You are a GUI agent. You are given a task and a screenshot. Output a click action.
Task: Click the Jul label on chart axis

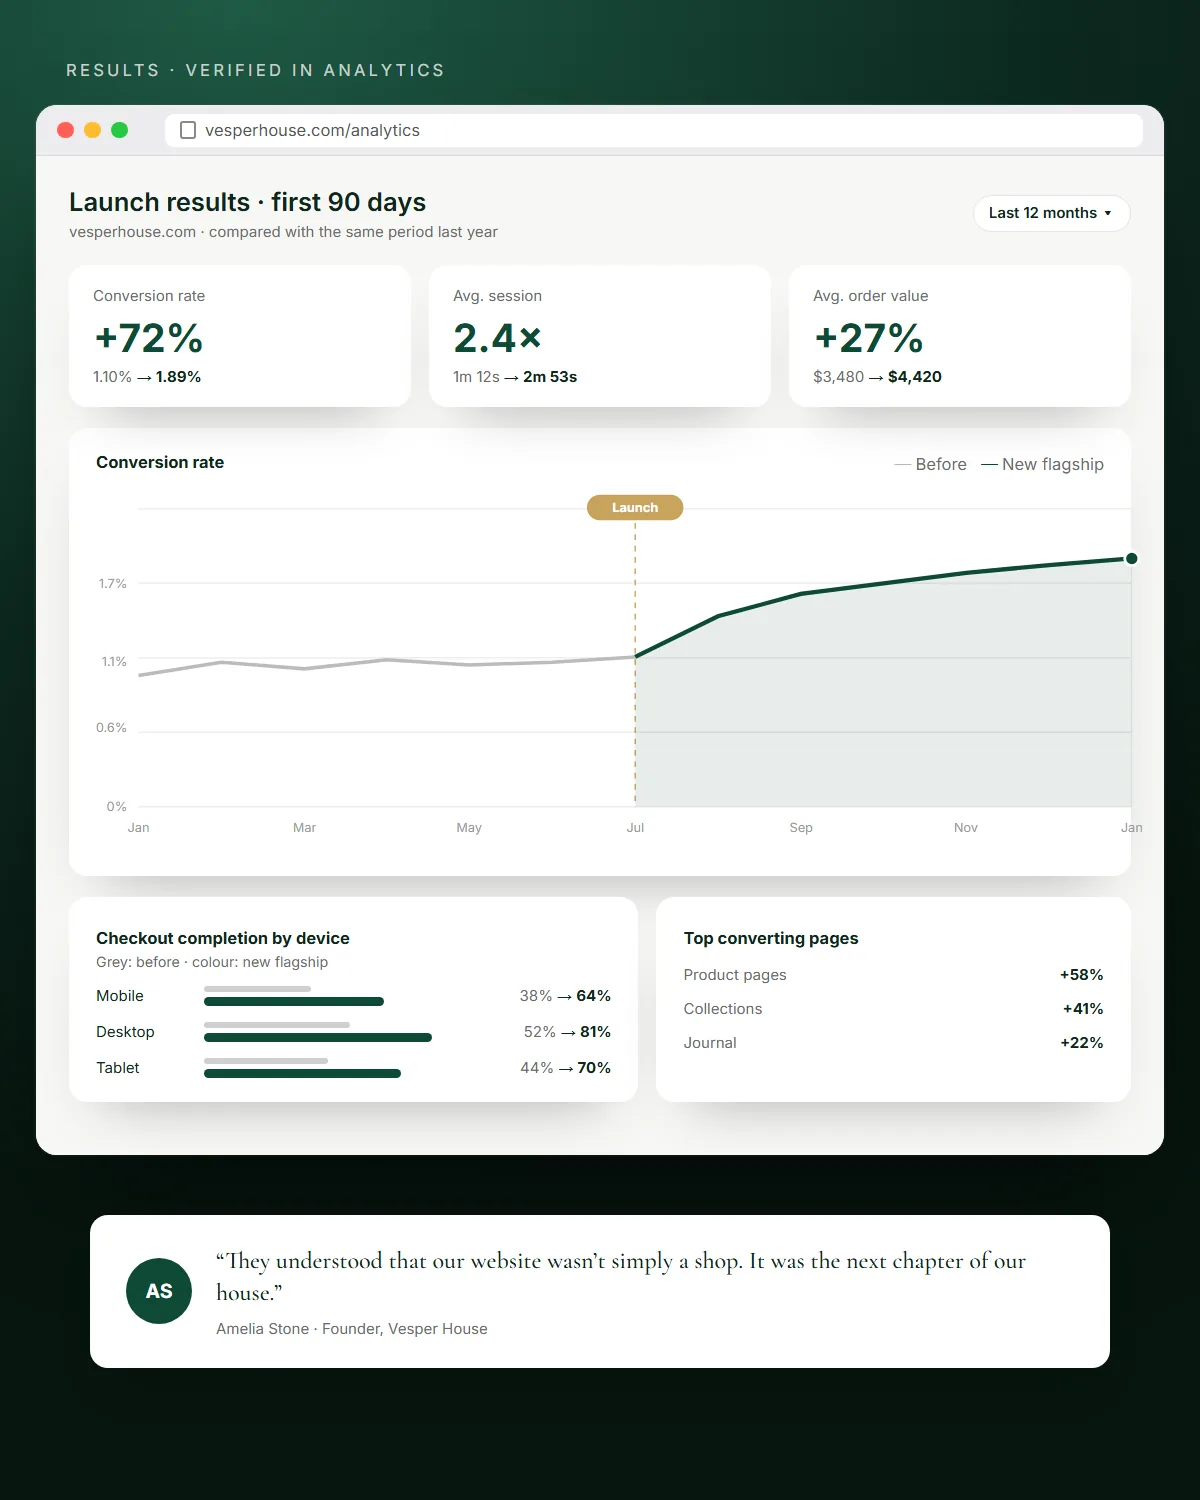pos(635,828)
